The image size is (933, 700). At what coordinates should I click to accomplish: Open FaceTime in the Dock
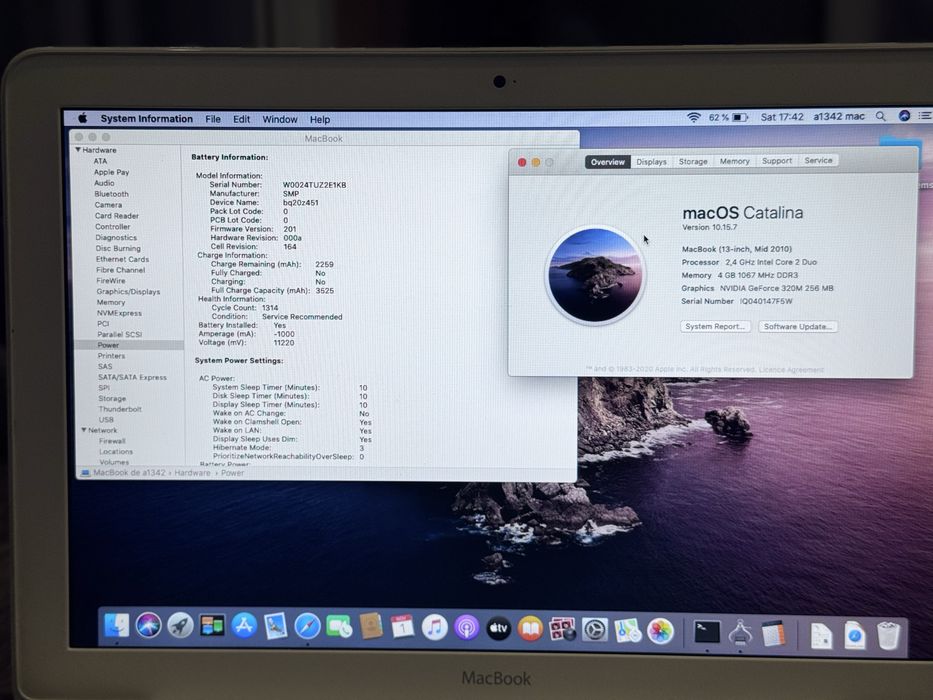click(339, 627)
